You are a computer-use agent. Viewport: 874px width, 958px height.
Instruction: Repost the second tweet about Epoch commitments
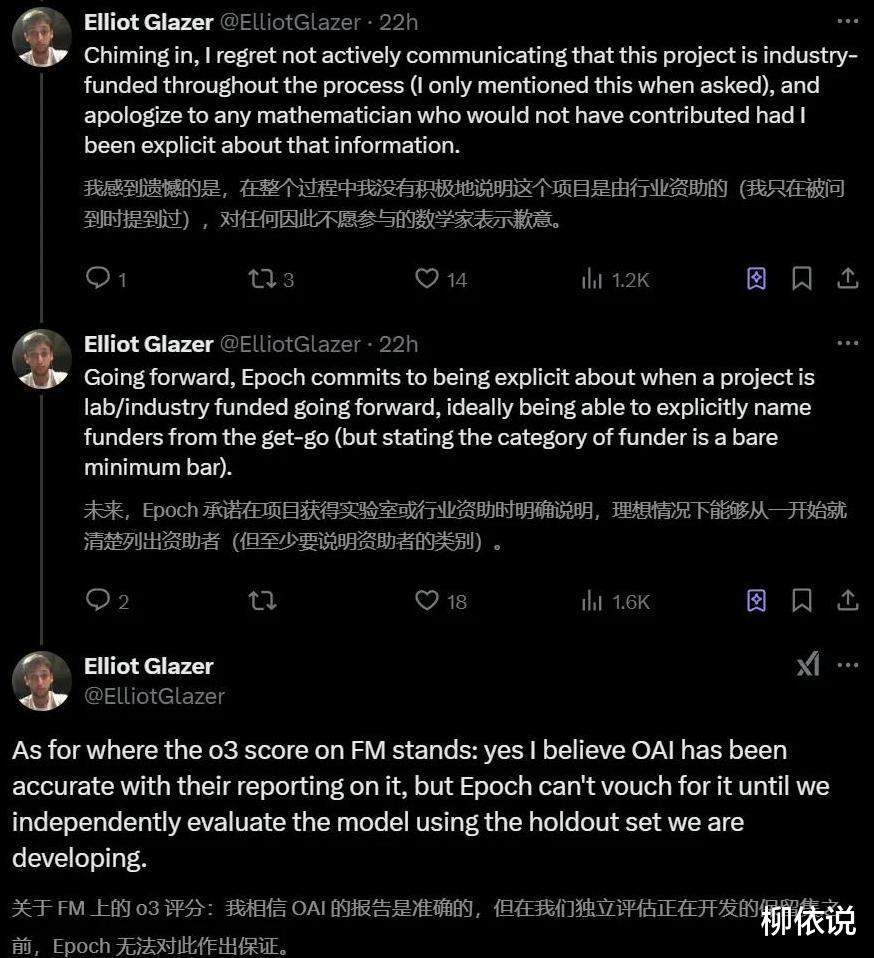pyautogui.click(x=262, y=600)
